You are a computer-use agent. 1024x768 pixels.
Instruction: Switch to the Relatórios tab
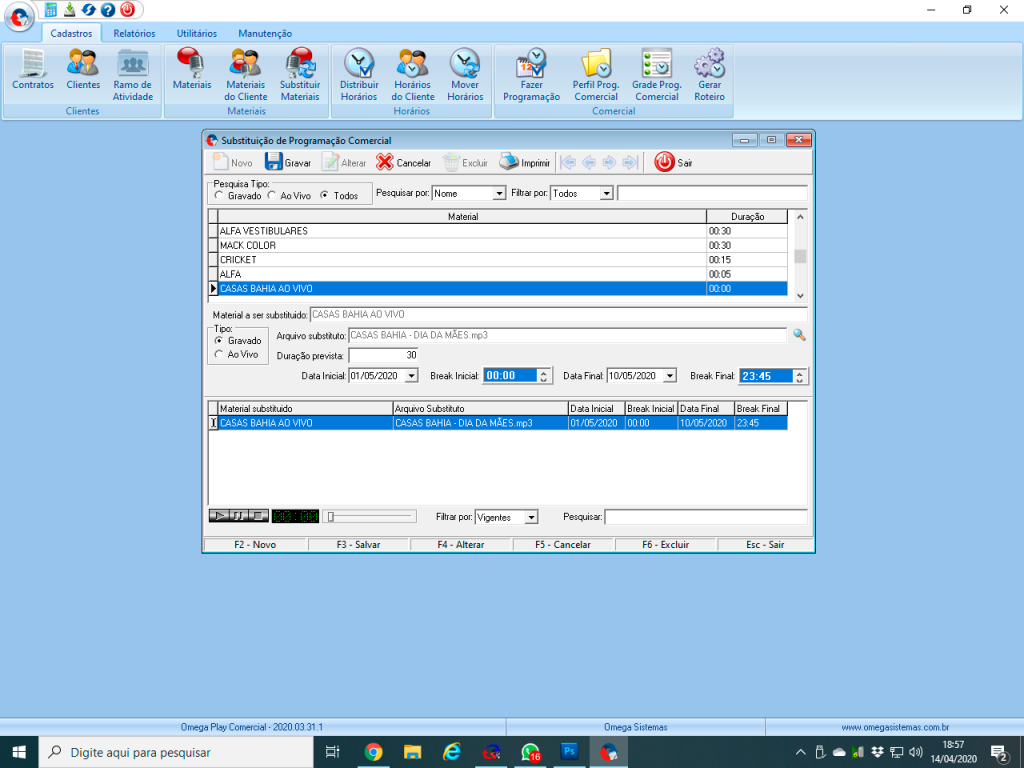[x=134, y=33]
